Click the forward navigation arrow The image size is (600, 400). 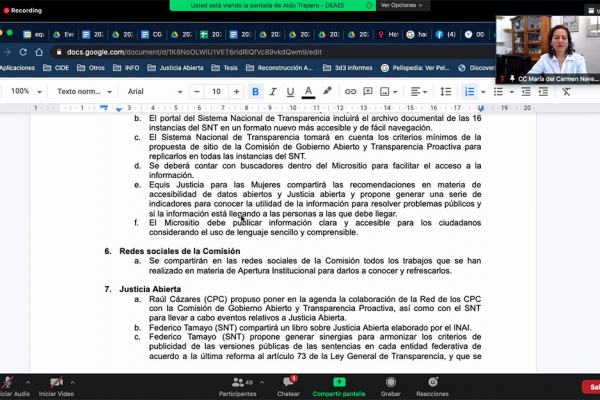click(x=7, y=52)
